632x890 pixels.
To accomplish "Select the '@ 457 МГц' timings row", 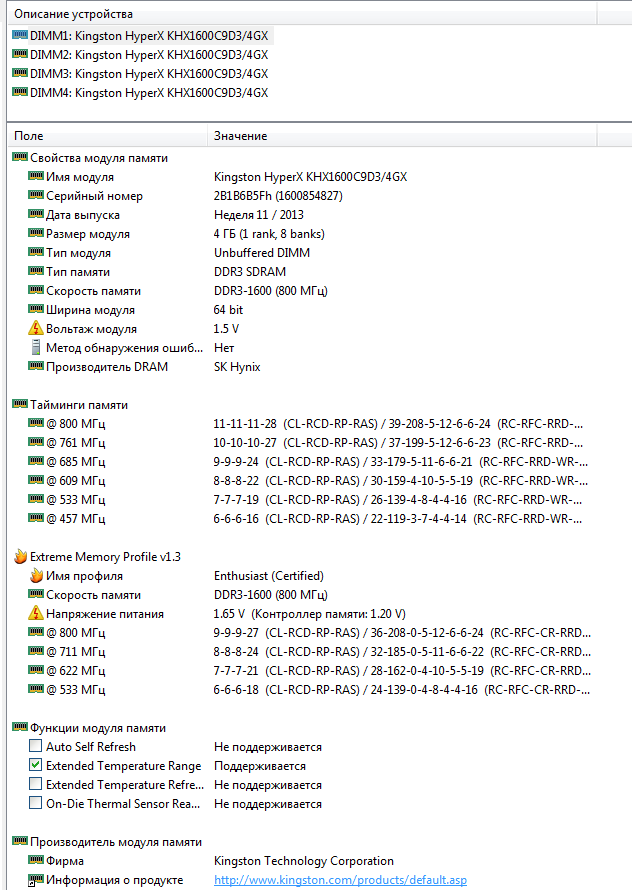I will 307,519.
